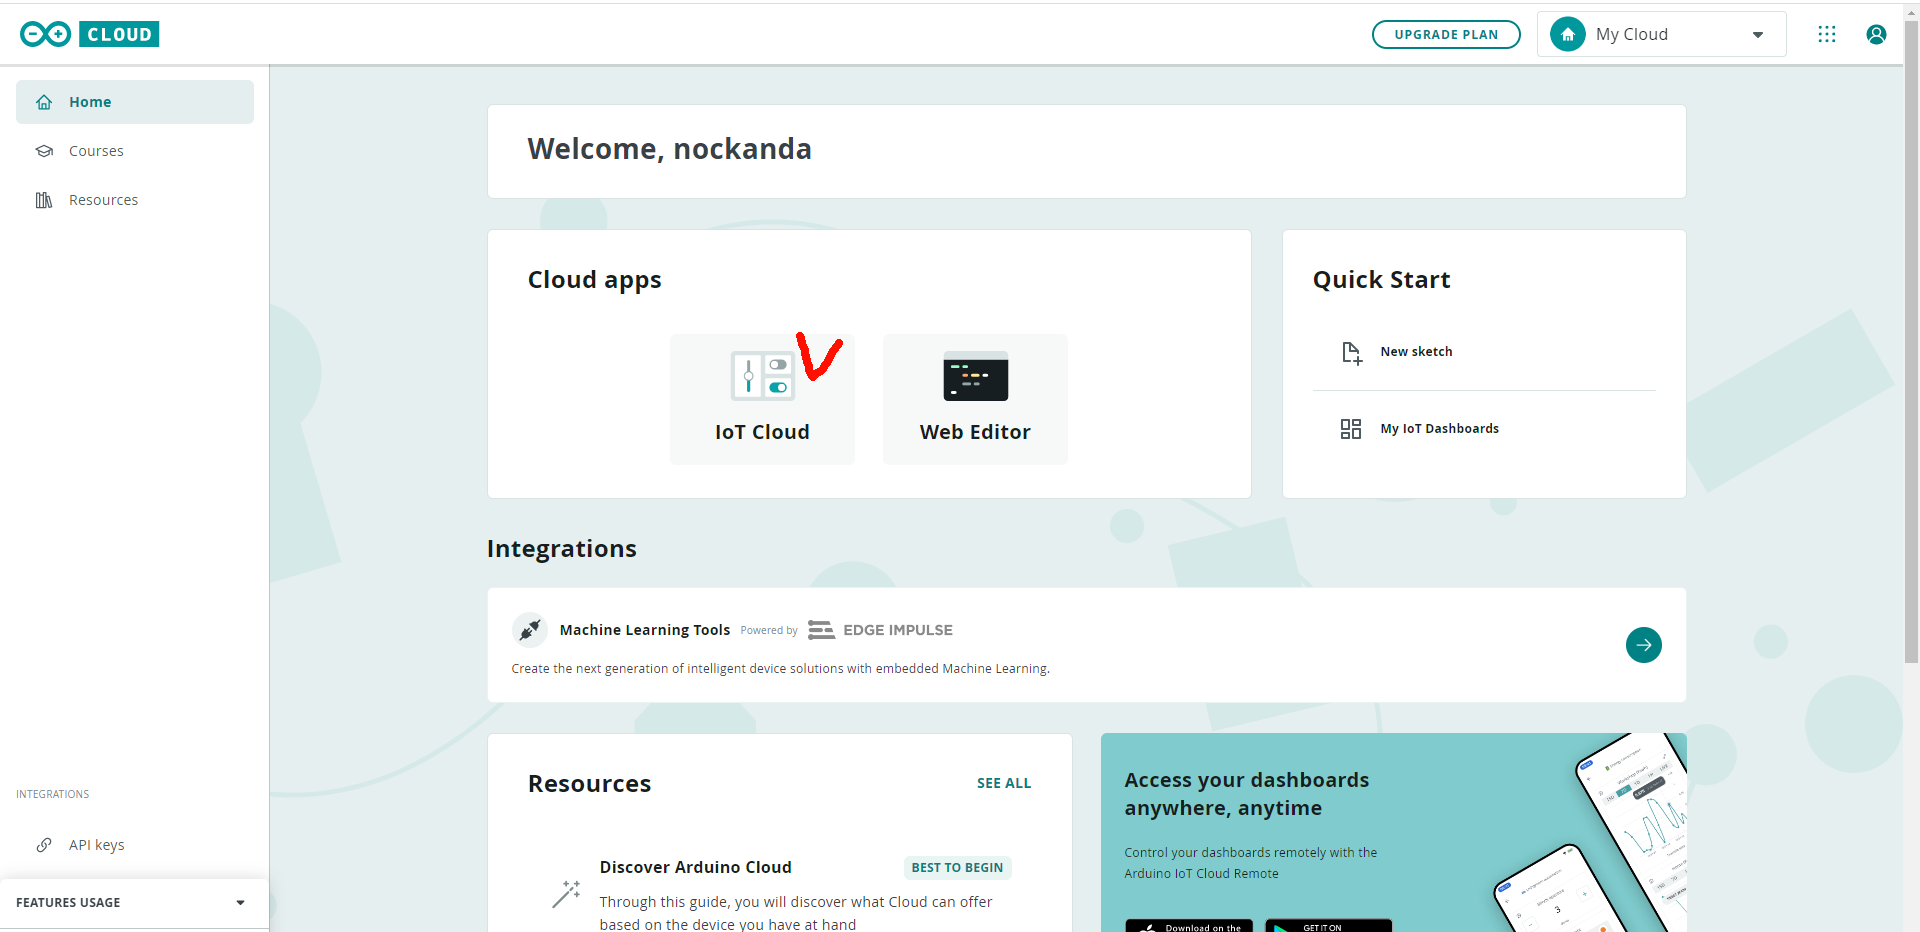
Task: Click the Best to Begin badge
Action: pos(957,868)
